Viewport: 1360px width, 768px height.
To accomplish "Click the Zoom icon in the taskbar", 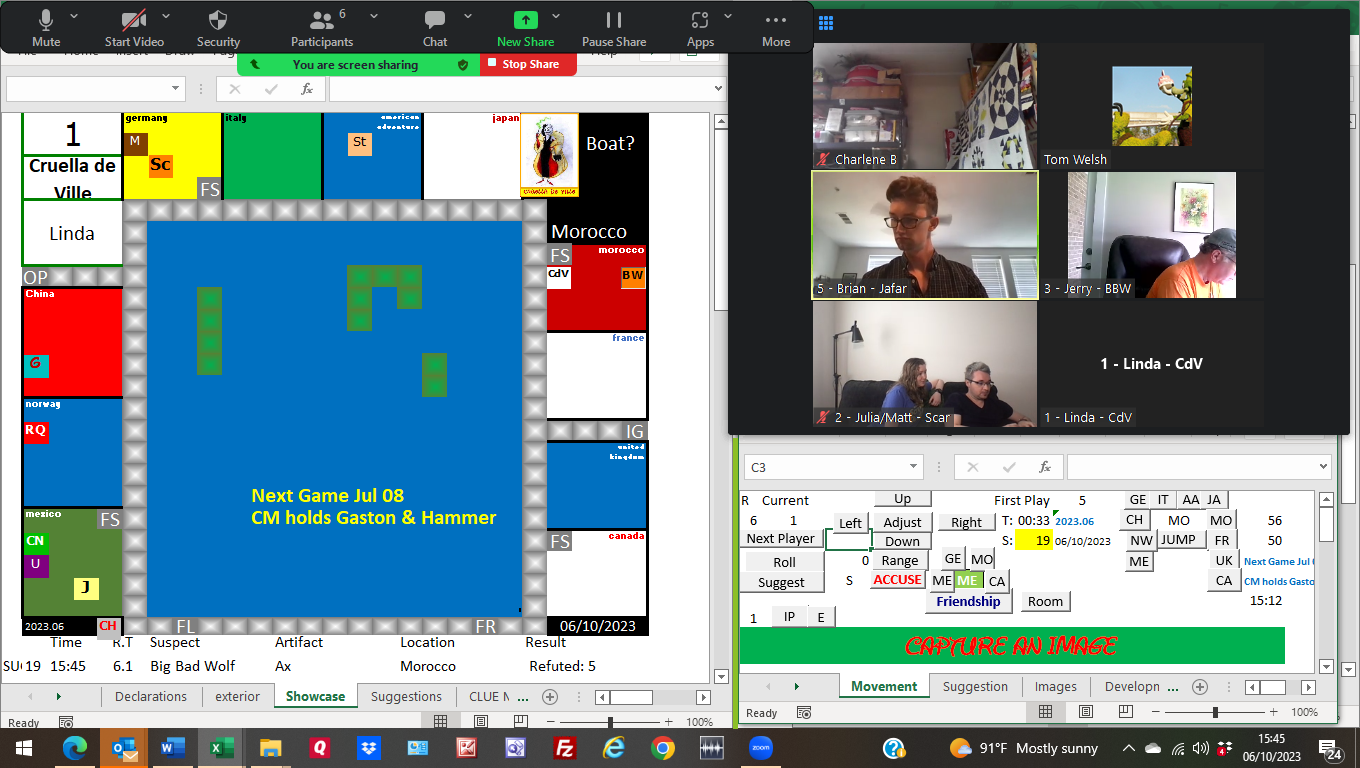I will [x=762, y=748].
